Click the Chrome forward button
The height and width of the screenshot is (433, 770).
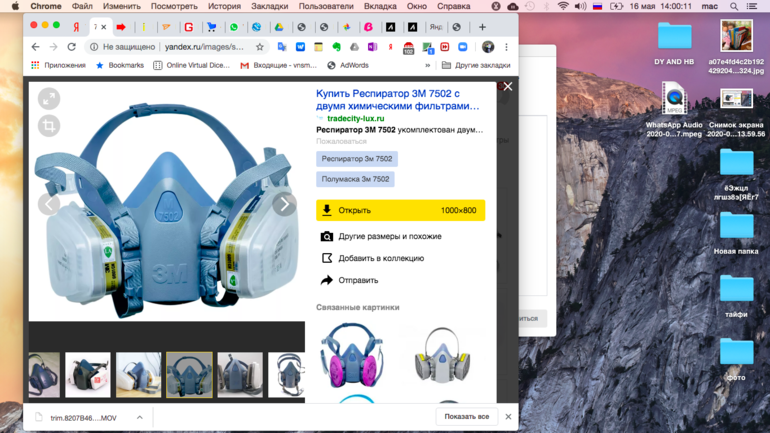point(54,47)
